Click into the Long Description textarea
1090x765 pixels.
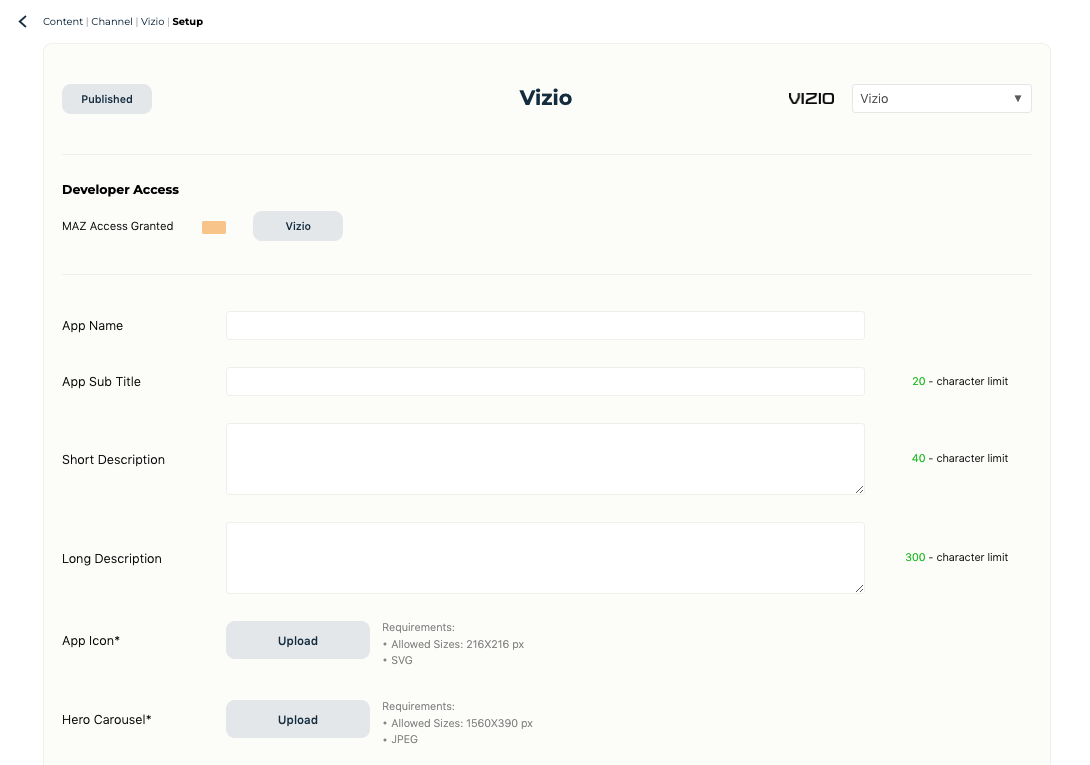[545, 558]
